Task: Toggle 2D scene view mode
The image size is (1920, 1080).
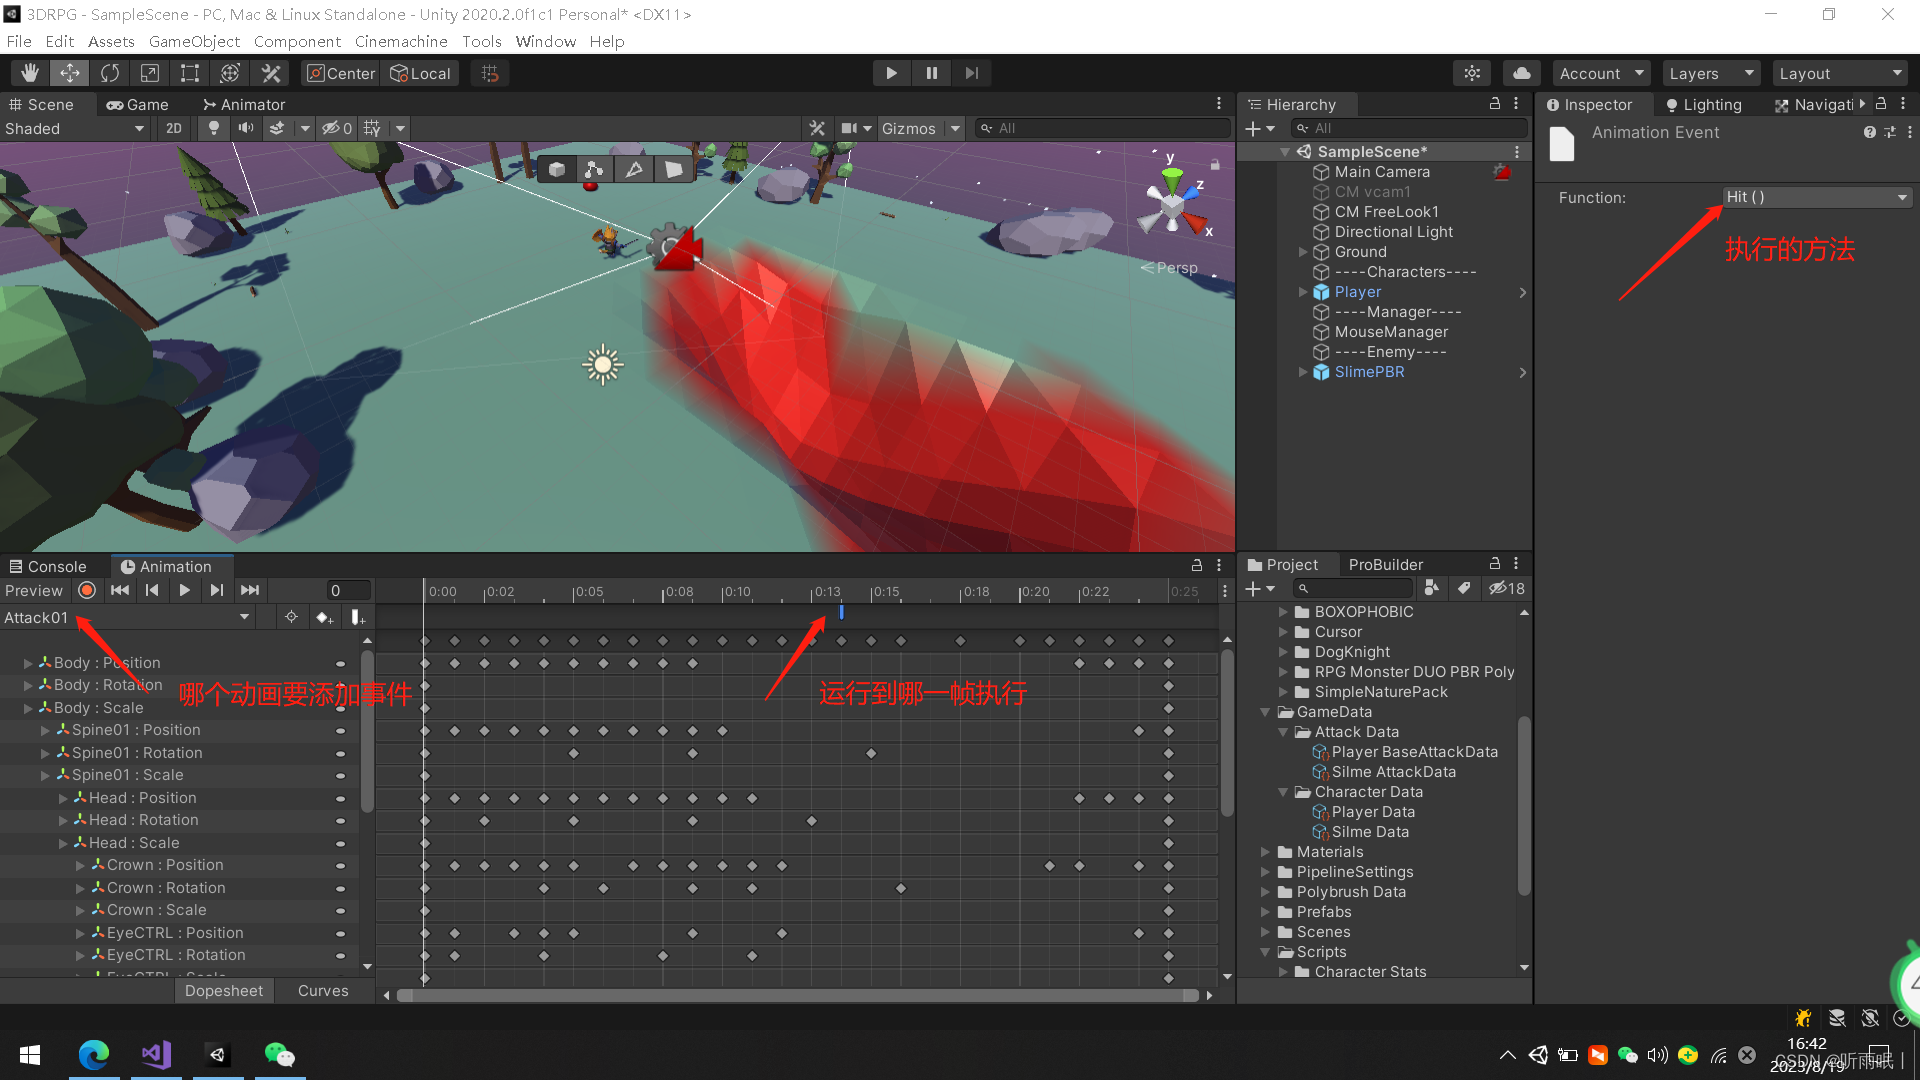Action: click(x=174, y=128)
